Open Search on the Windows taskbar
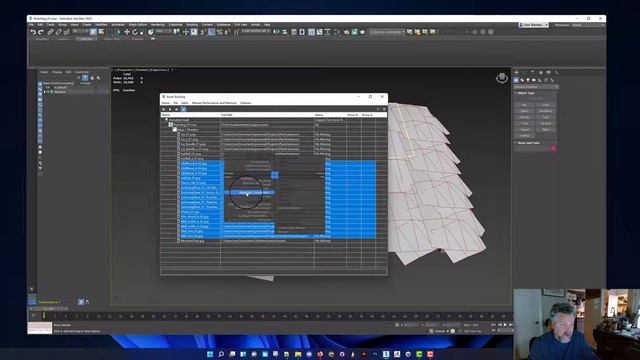640x360 pixels. click(221, 354)
